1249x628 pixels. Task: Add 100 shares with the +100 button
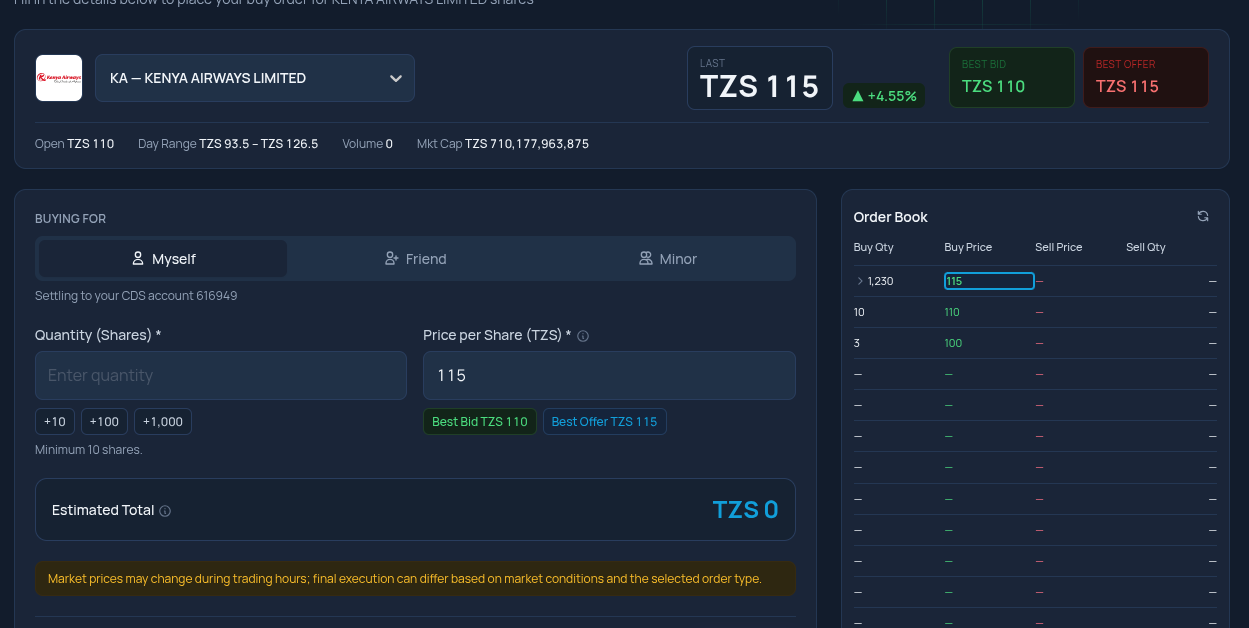(104, 422)
